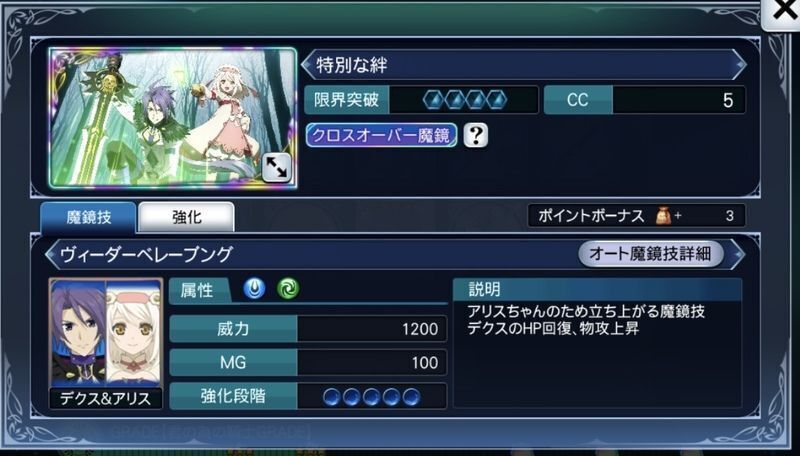Image resolution: width=800 pixels, height=456 pixels.
Task: Click the limit break crystal icons
Action: (x=465, y=100)
